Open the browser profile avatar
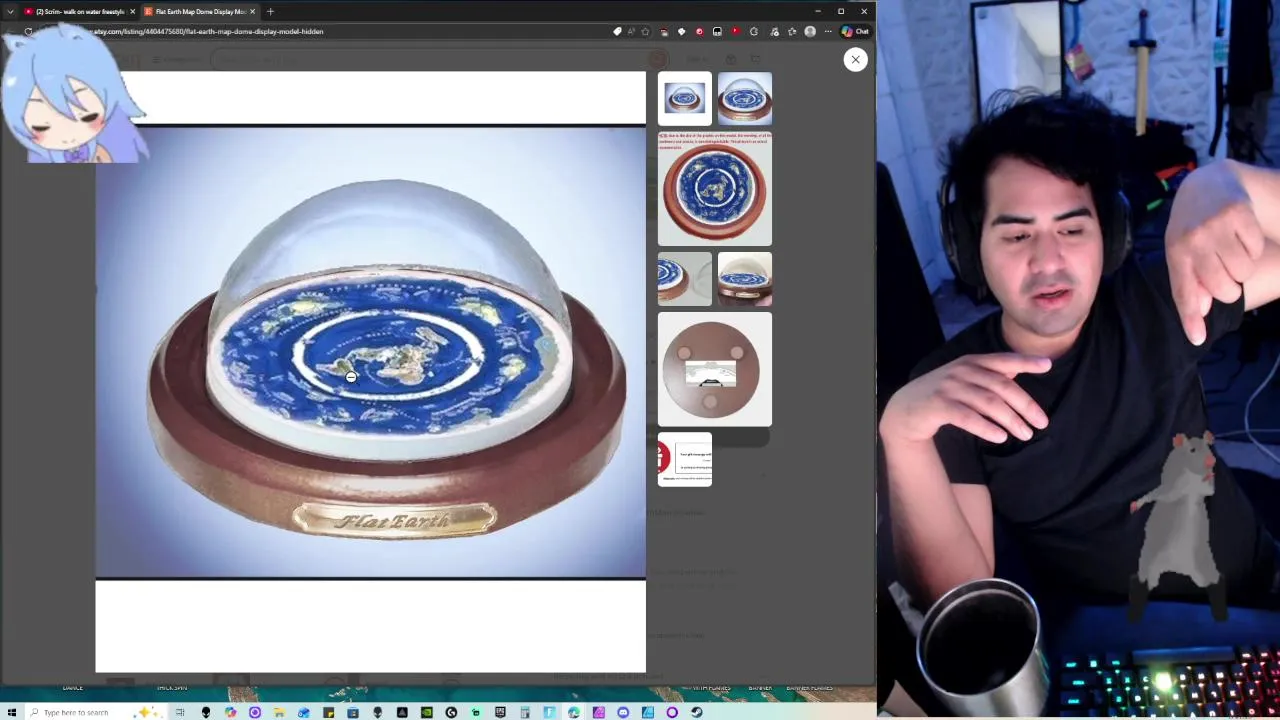This screenshot has width=1280, height=720. coord(810,31)
